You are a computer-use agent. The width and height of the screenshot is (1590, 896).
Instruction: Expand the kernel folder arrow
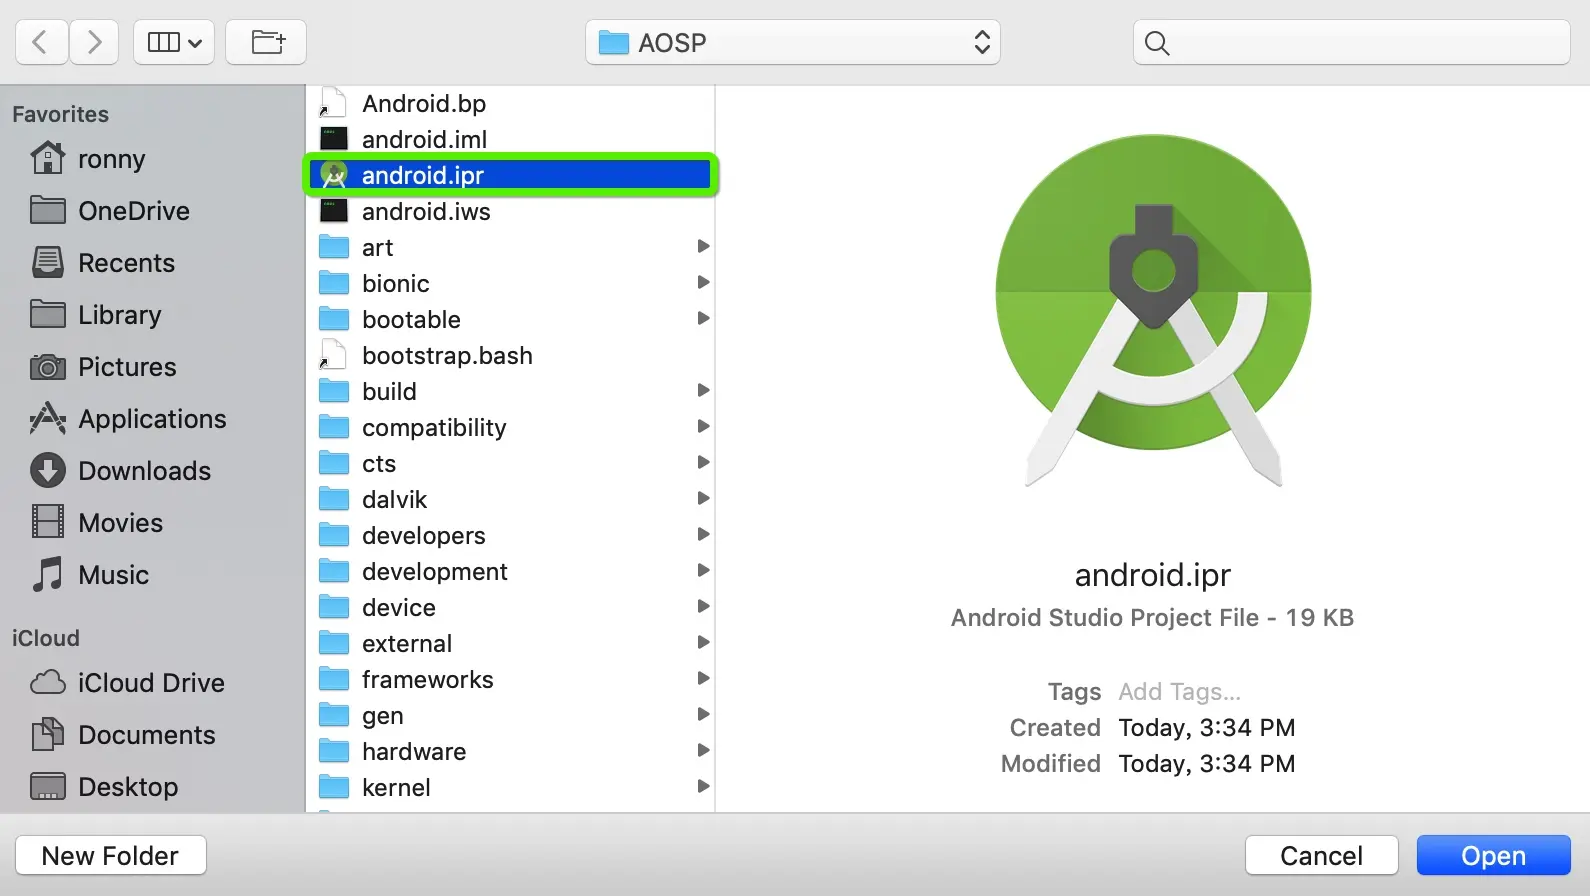click(703, 786)
